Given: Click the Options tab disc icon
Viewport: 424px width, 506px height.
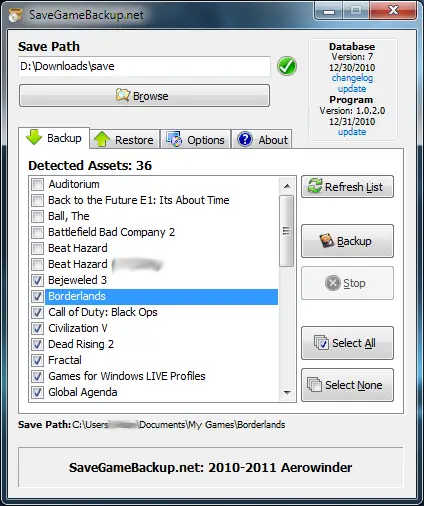Looking at the screenshot, I should [174, 139].
